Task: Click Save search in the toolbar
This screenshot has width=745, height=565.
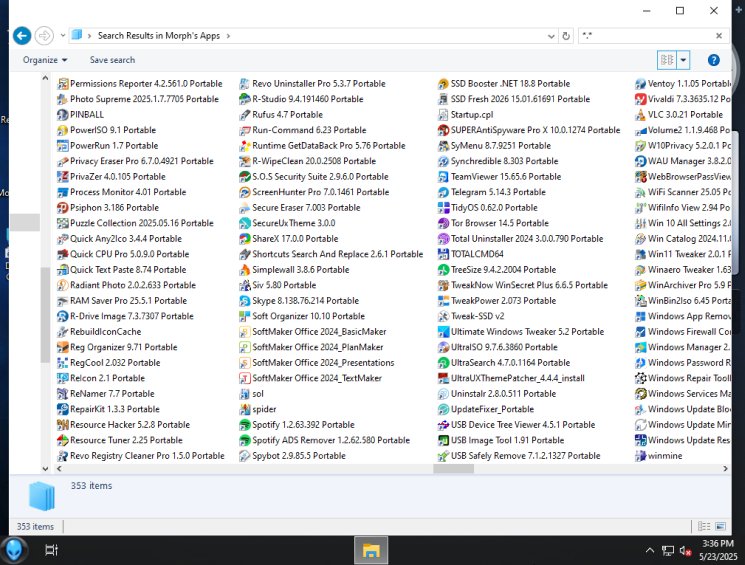Action: pyautogui.click(x=113, y=60)
